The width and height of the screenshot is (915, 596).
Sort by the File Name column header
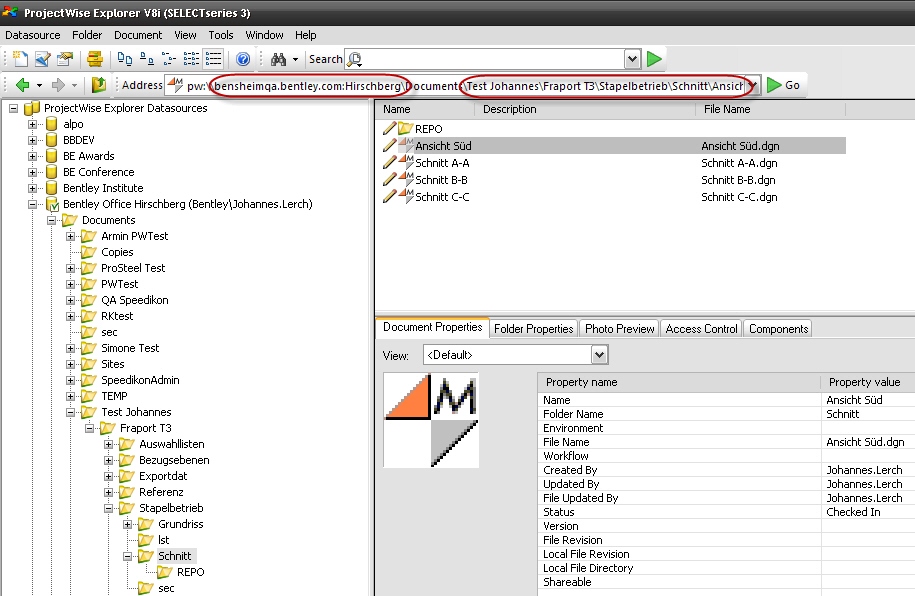770,109
